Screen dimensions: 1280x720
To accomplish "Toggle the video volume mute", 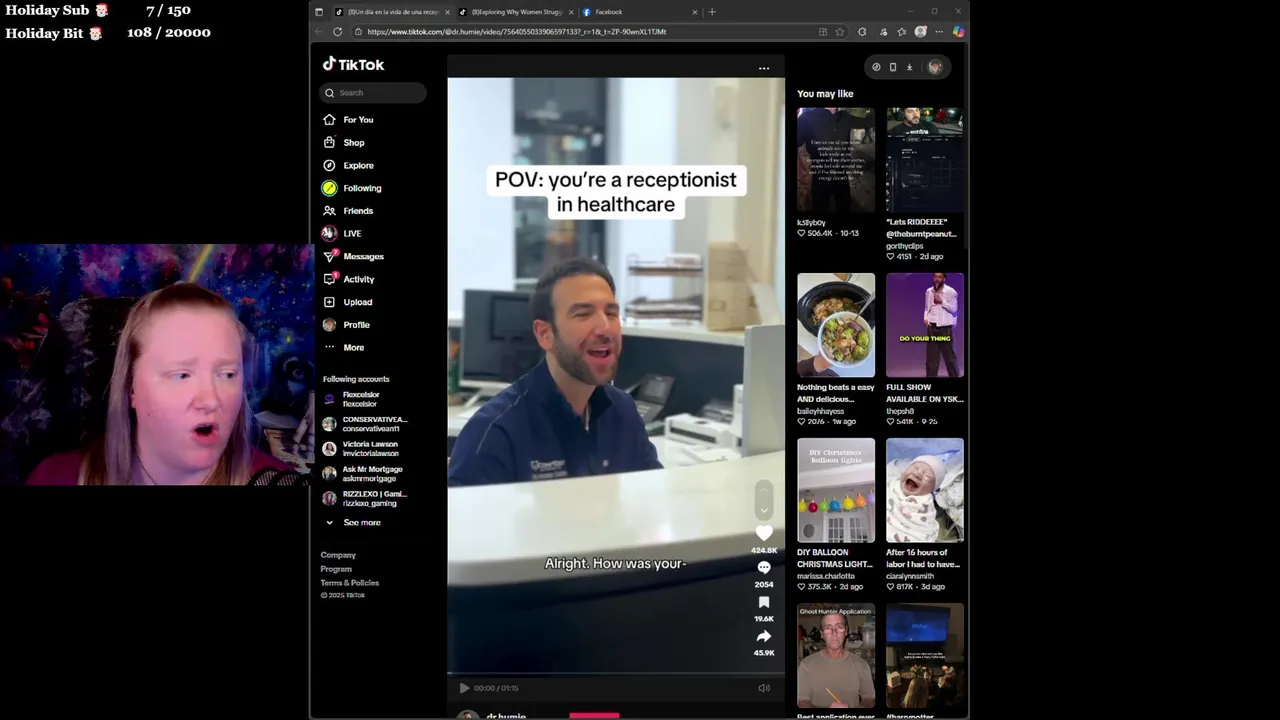I will tap(764, 688).
